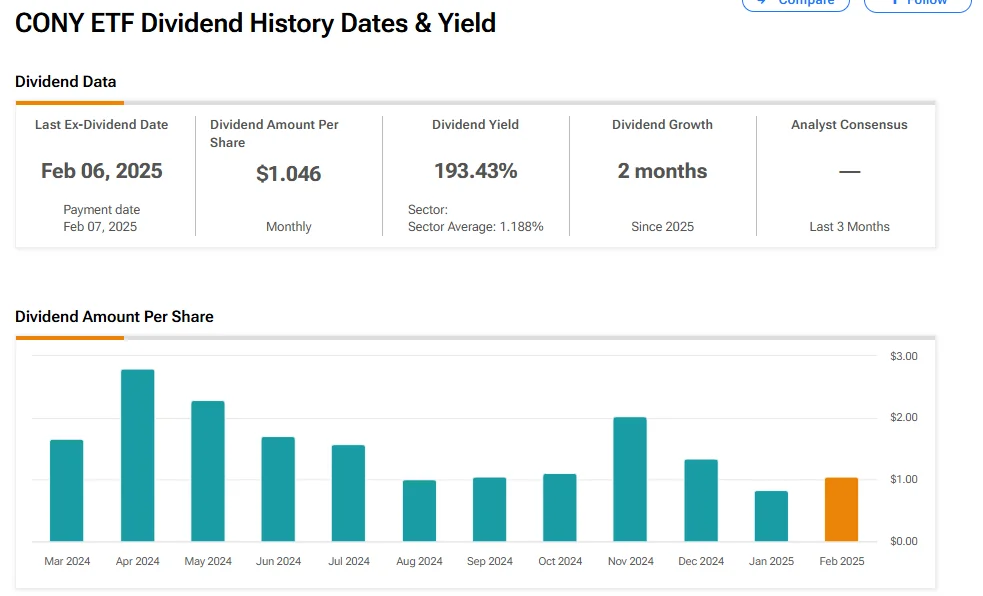
Task: Select the Dividend Data section heading
Action: (x=66, y=82)
